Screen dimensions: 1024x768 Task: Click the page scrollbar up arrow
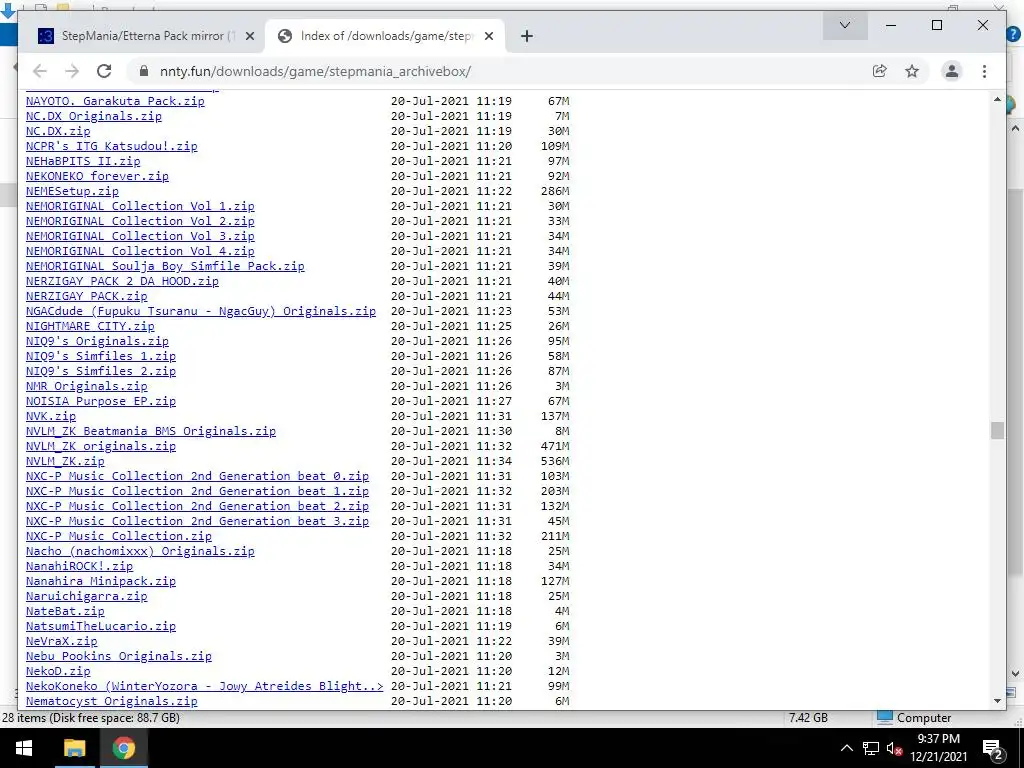(997, 99)
